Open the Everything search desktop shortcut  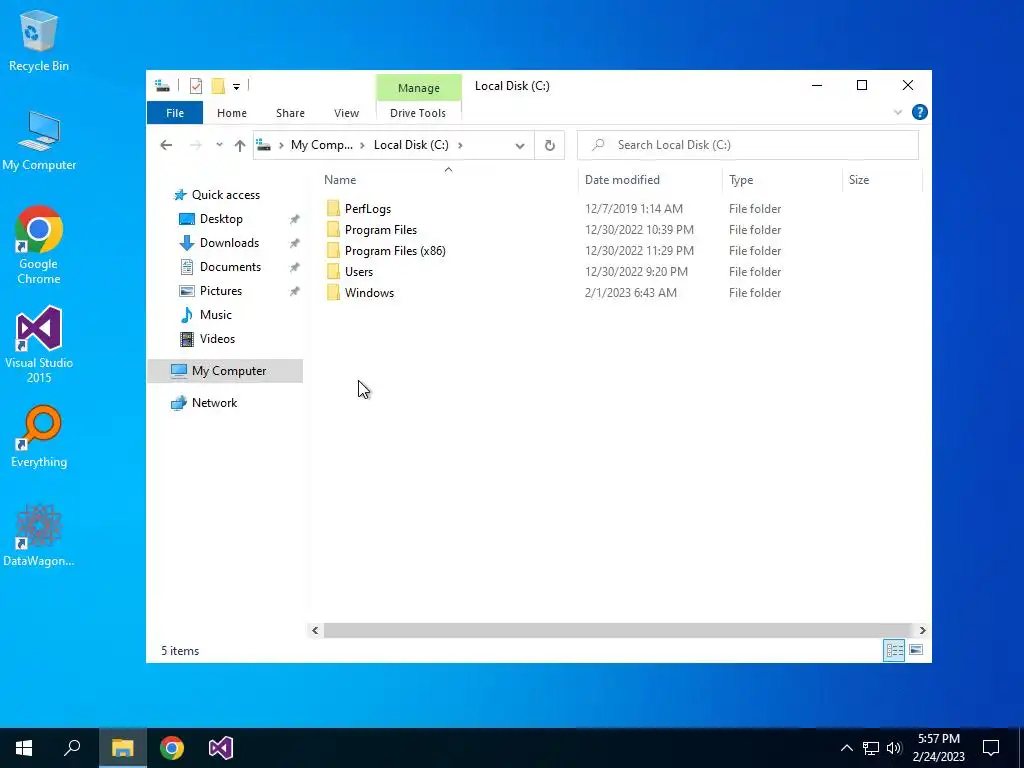[39, 437]
